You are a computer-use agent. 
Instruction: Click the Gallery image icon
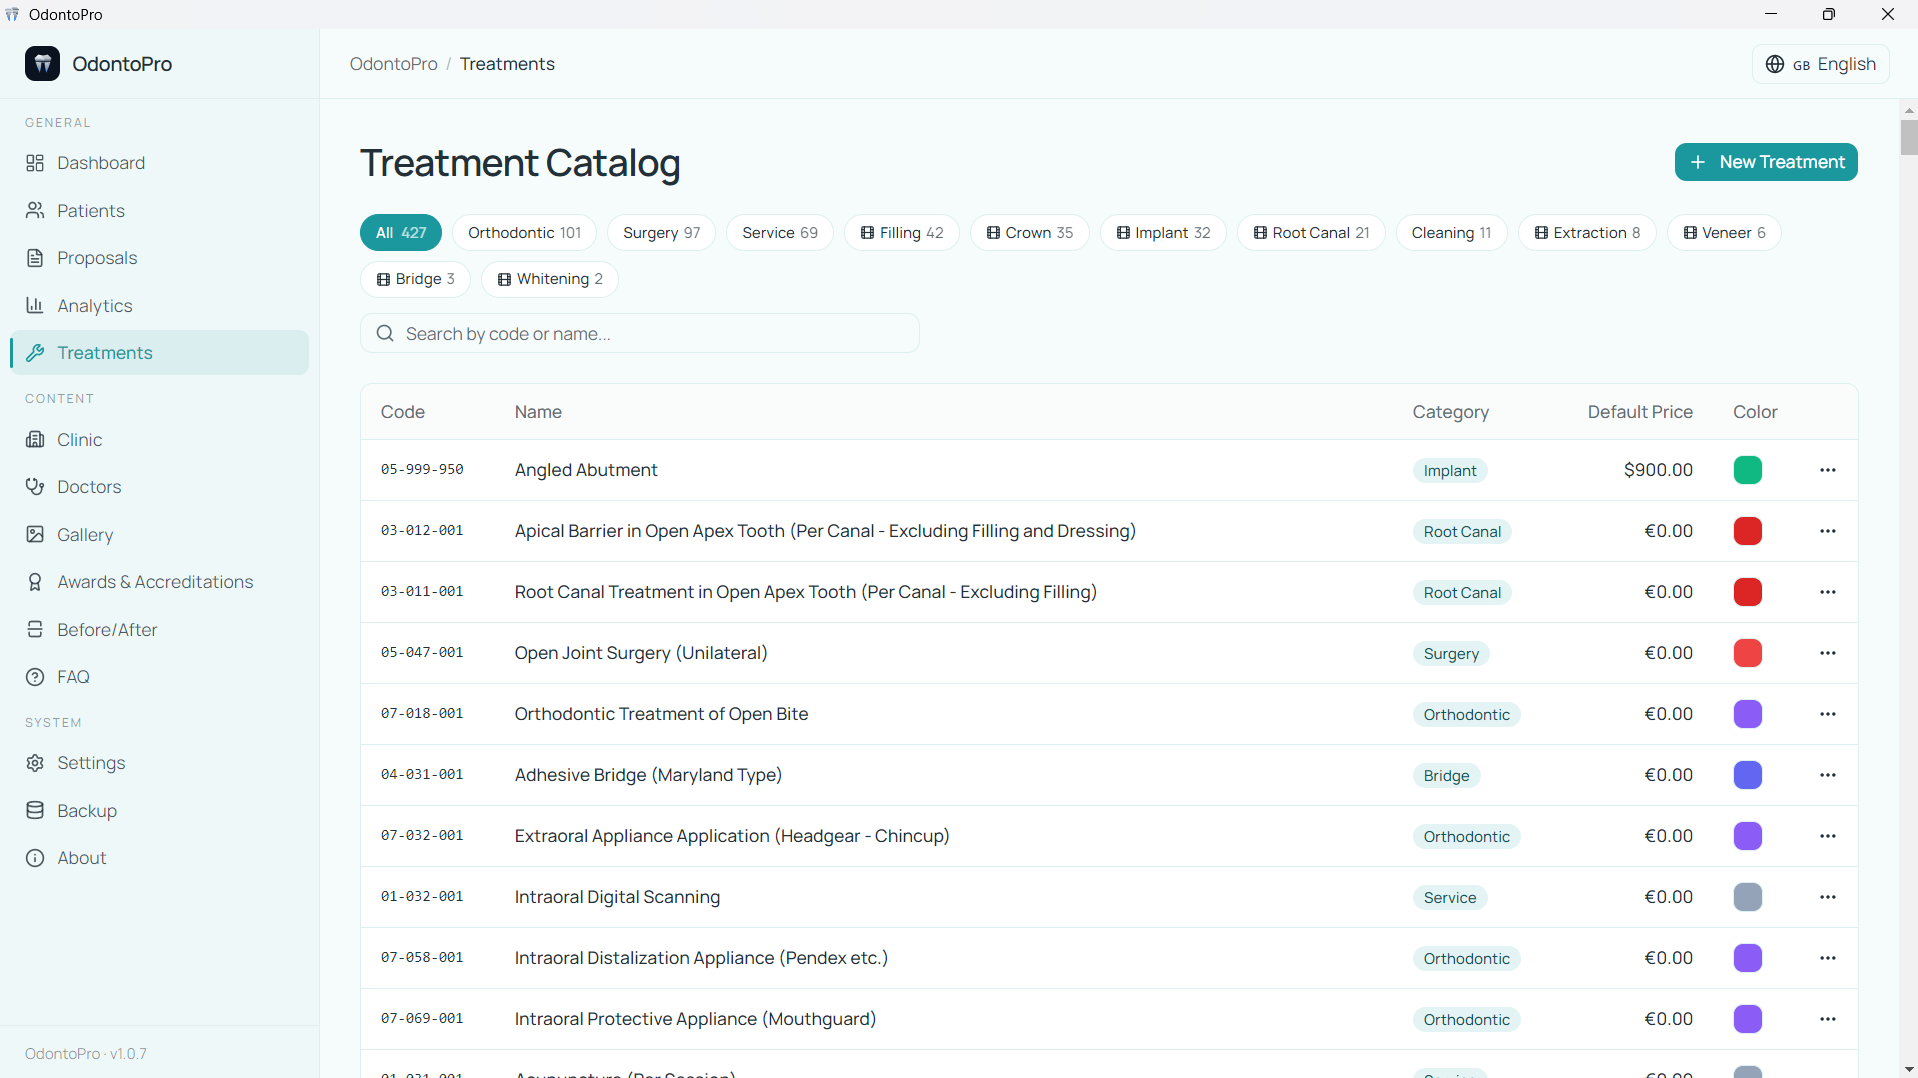(35, 534)
